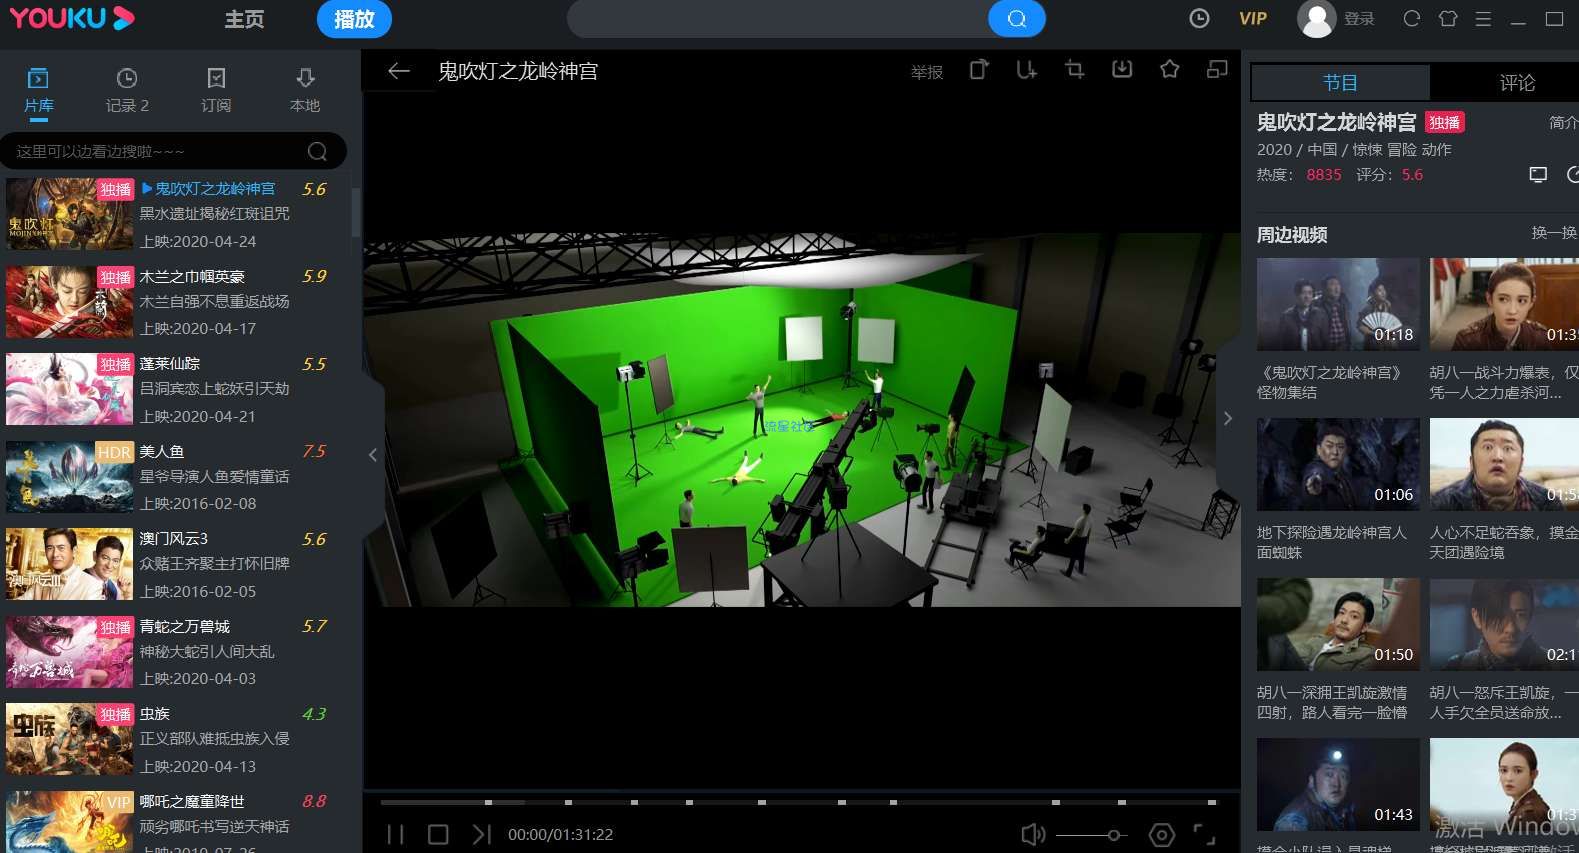The width and height of the screenshot is (1579, 853).
Task: Select the 播放 playback tab
Action: [x=354, y=19]
